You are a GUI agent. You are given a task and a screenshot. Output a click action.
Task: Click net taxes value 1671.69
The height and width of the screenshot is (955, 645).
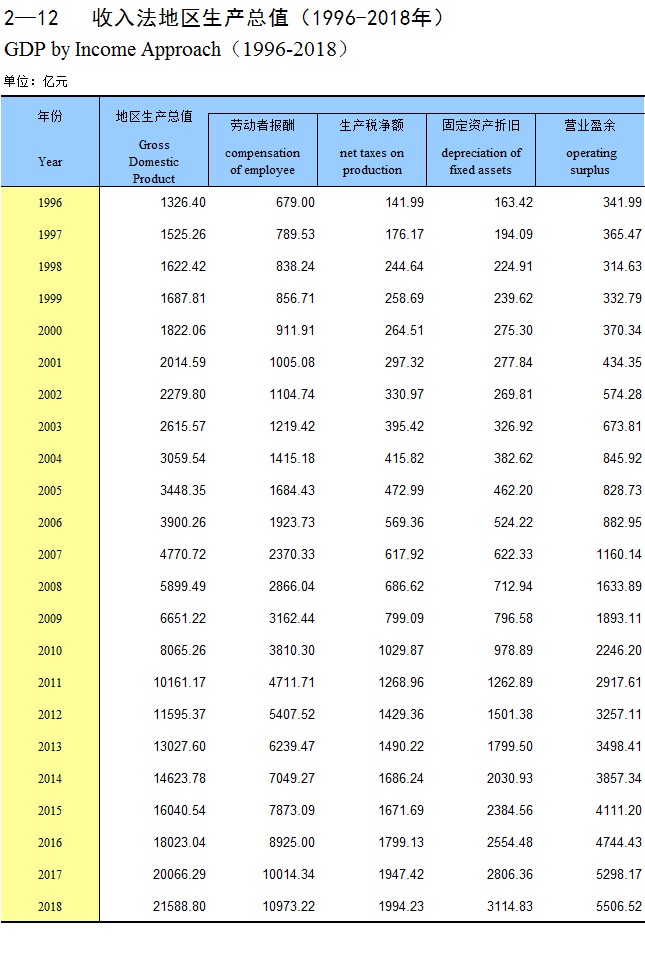(401, 810)
